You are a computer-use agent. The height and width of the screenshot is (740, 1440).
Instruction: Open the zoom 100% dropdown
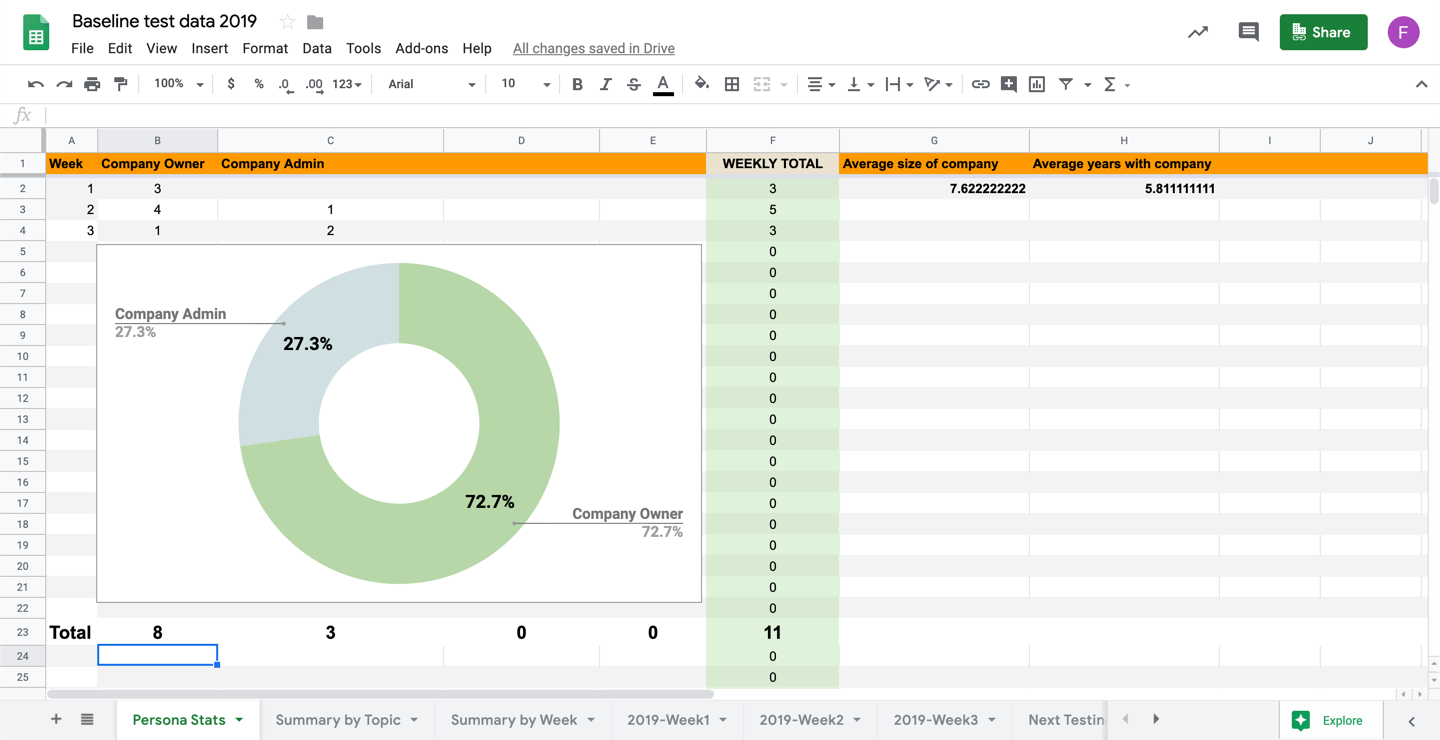[178, 85]
